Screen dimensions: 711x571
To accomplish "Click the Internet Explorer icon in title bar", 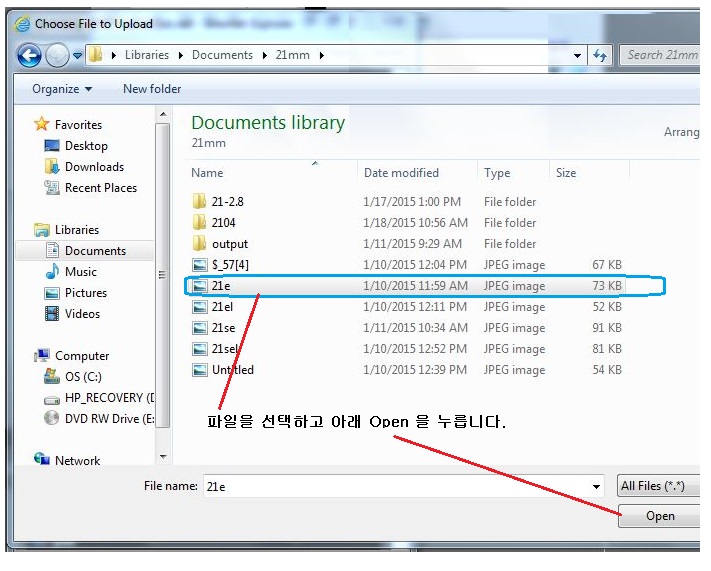I will (x=23, y=24).
